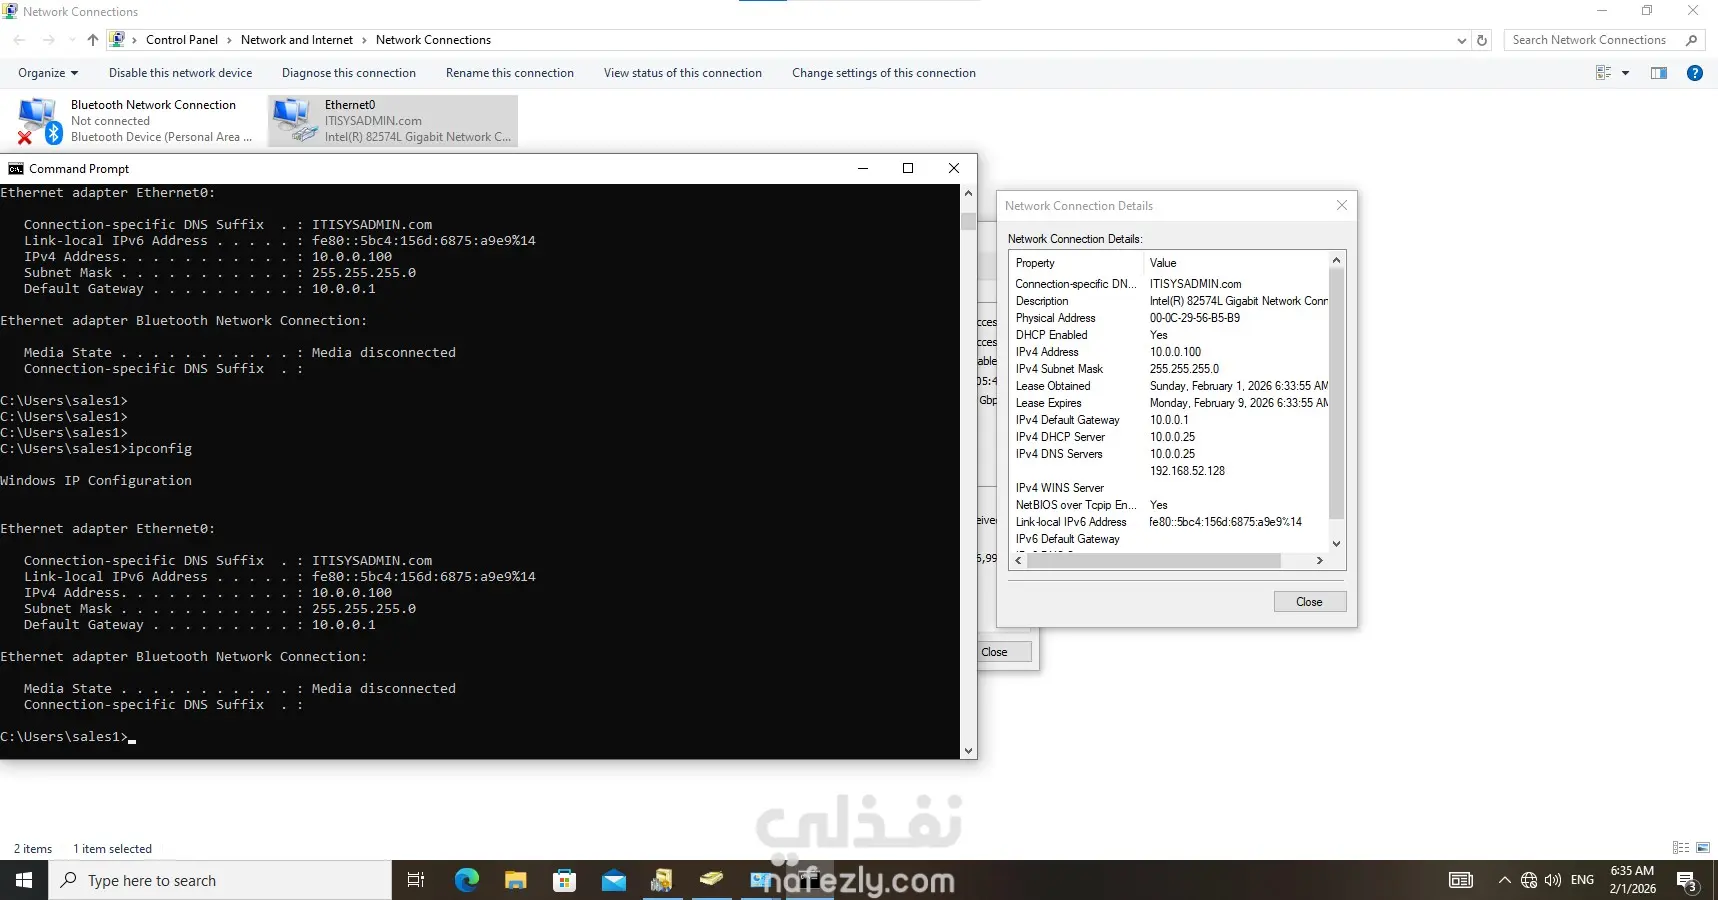This screenshot has width=1718, height=900.
Task: Click the Network Connections breadcrumb
Action: tap(433, 40)
